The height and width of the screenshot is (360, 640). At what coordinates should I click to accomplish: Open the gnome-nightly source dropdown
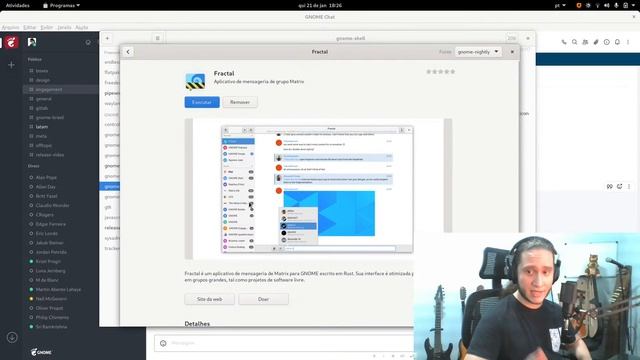[478, 52]
